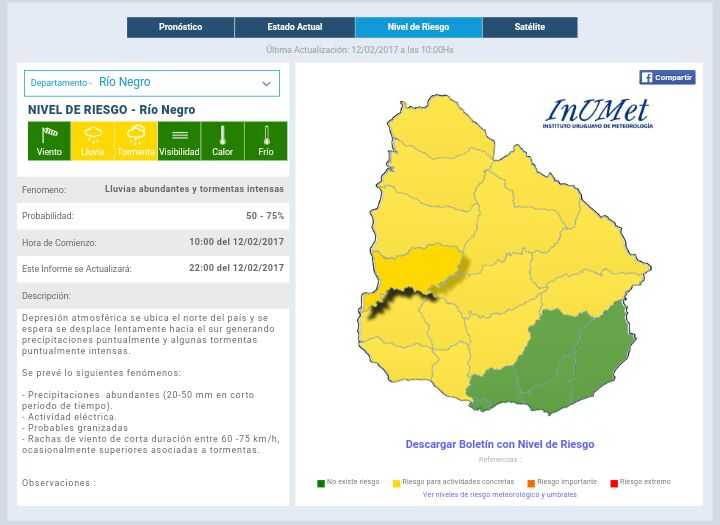Click Descargar Boletín con Nivel de Riesgo

click(x=499, y=444)
